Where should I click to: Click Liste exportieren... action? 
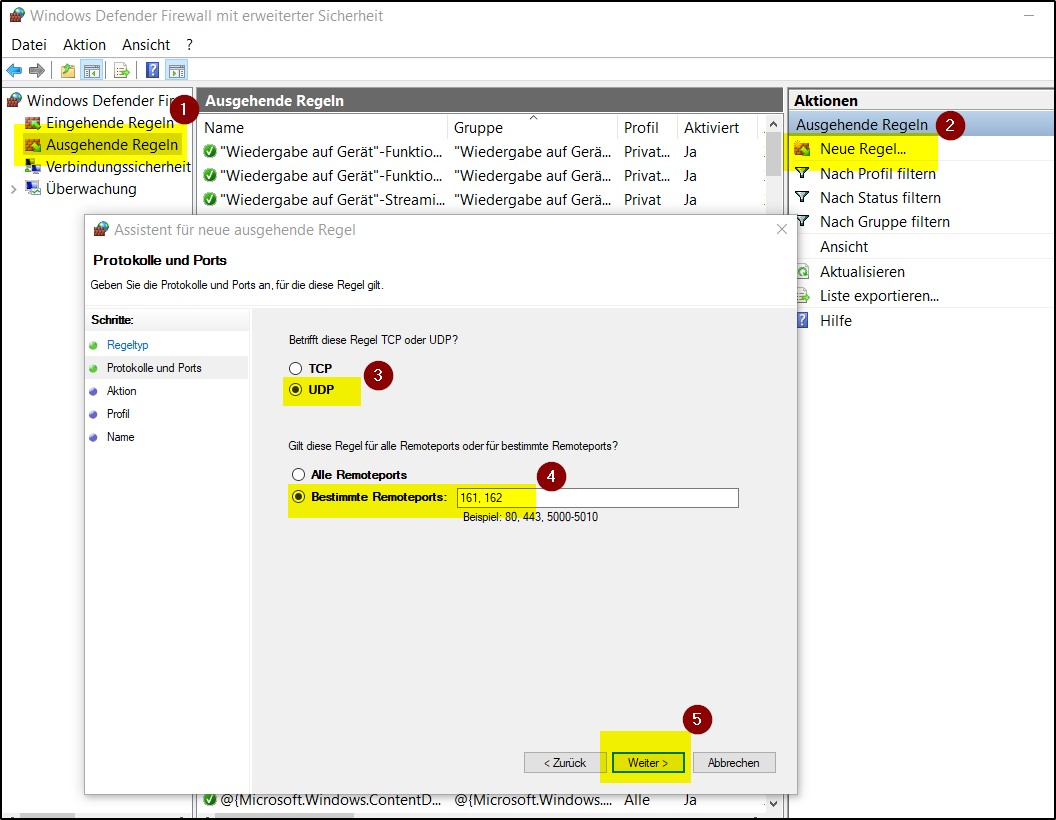pos(879,296)
